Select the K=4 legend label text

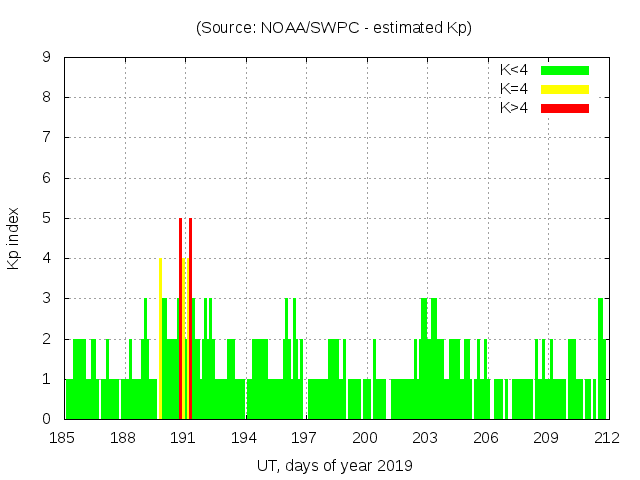514,89
